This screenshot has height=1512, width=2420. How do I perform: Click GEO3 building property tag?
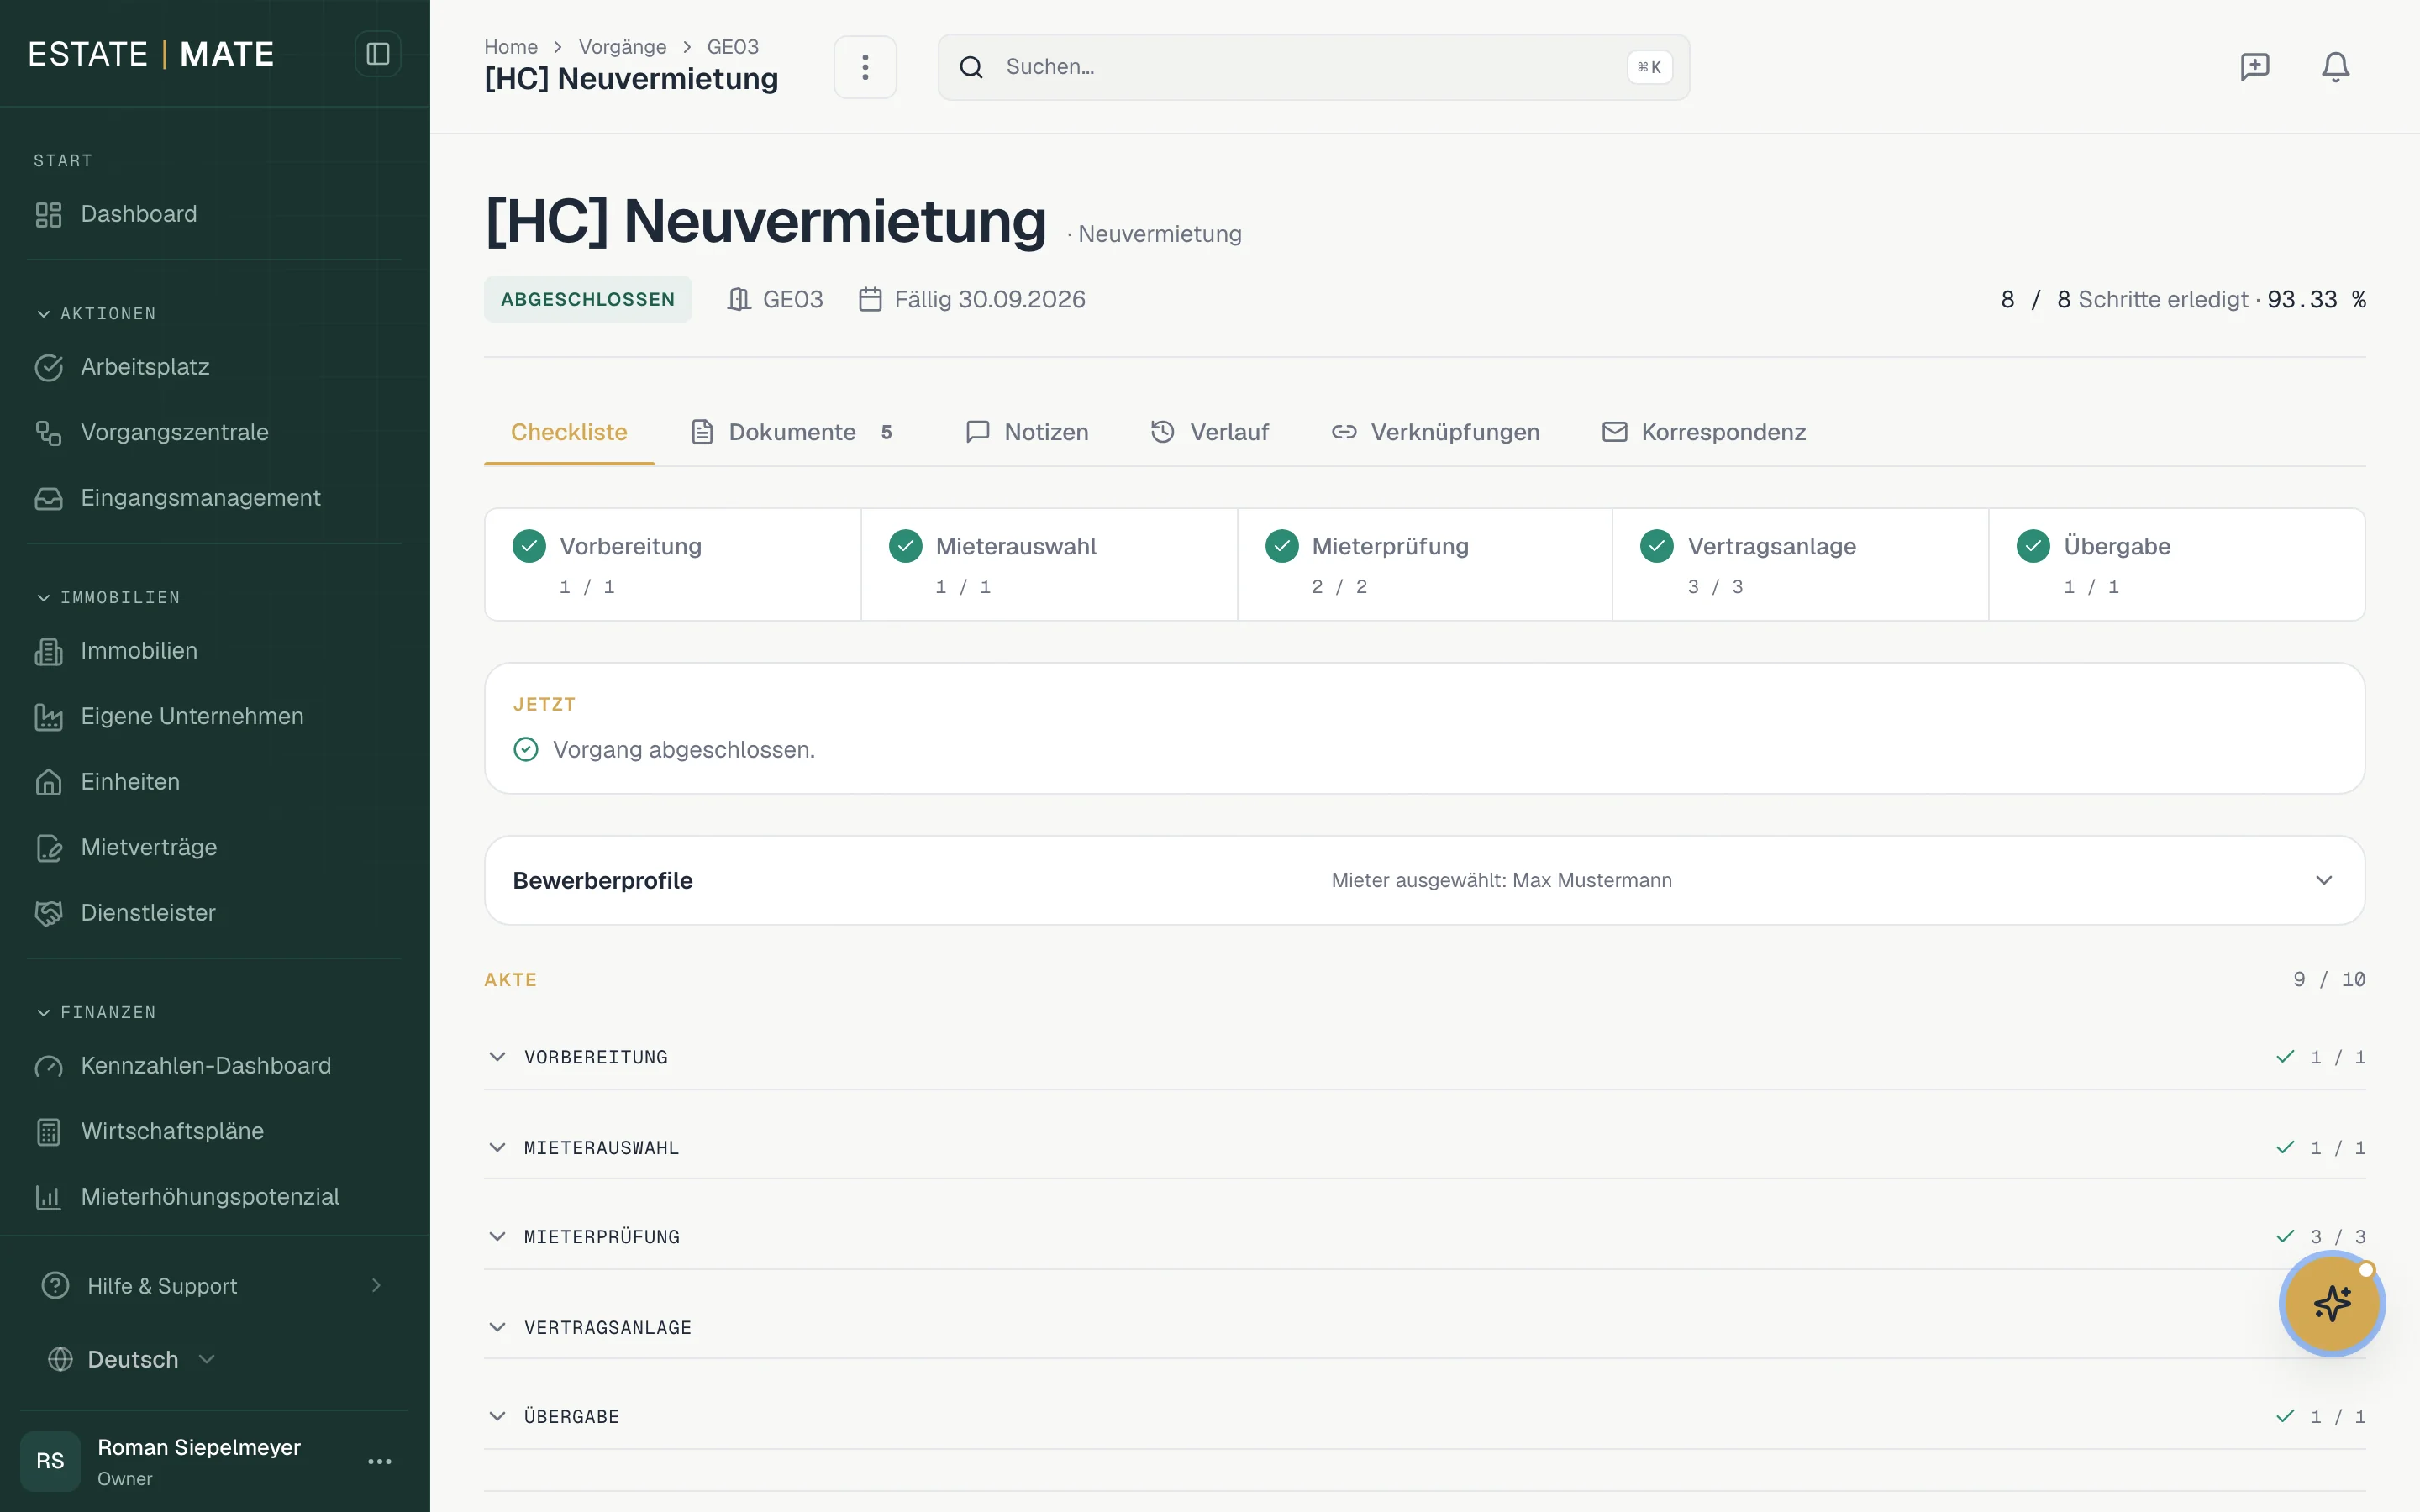click(775, 299)
